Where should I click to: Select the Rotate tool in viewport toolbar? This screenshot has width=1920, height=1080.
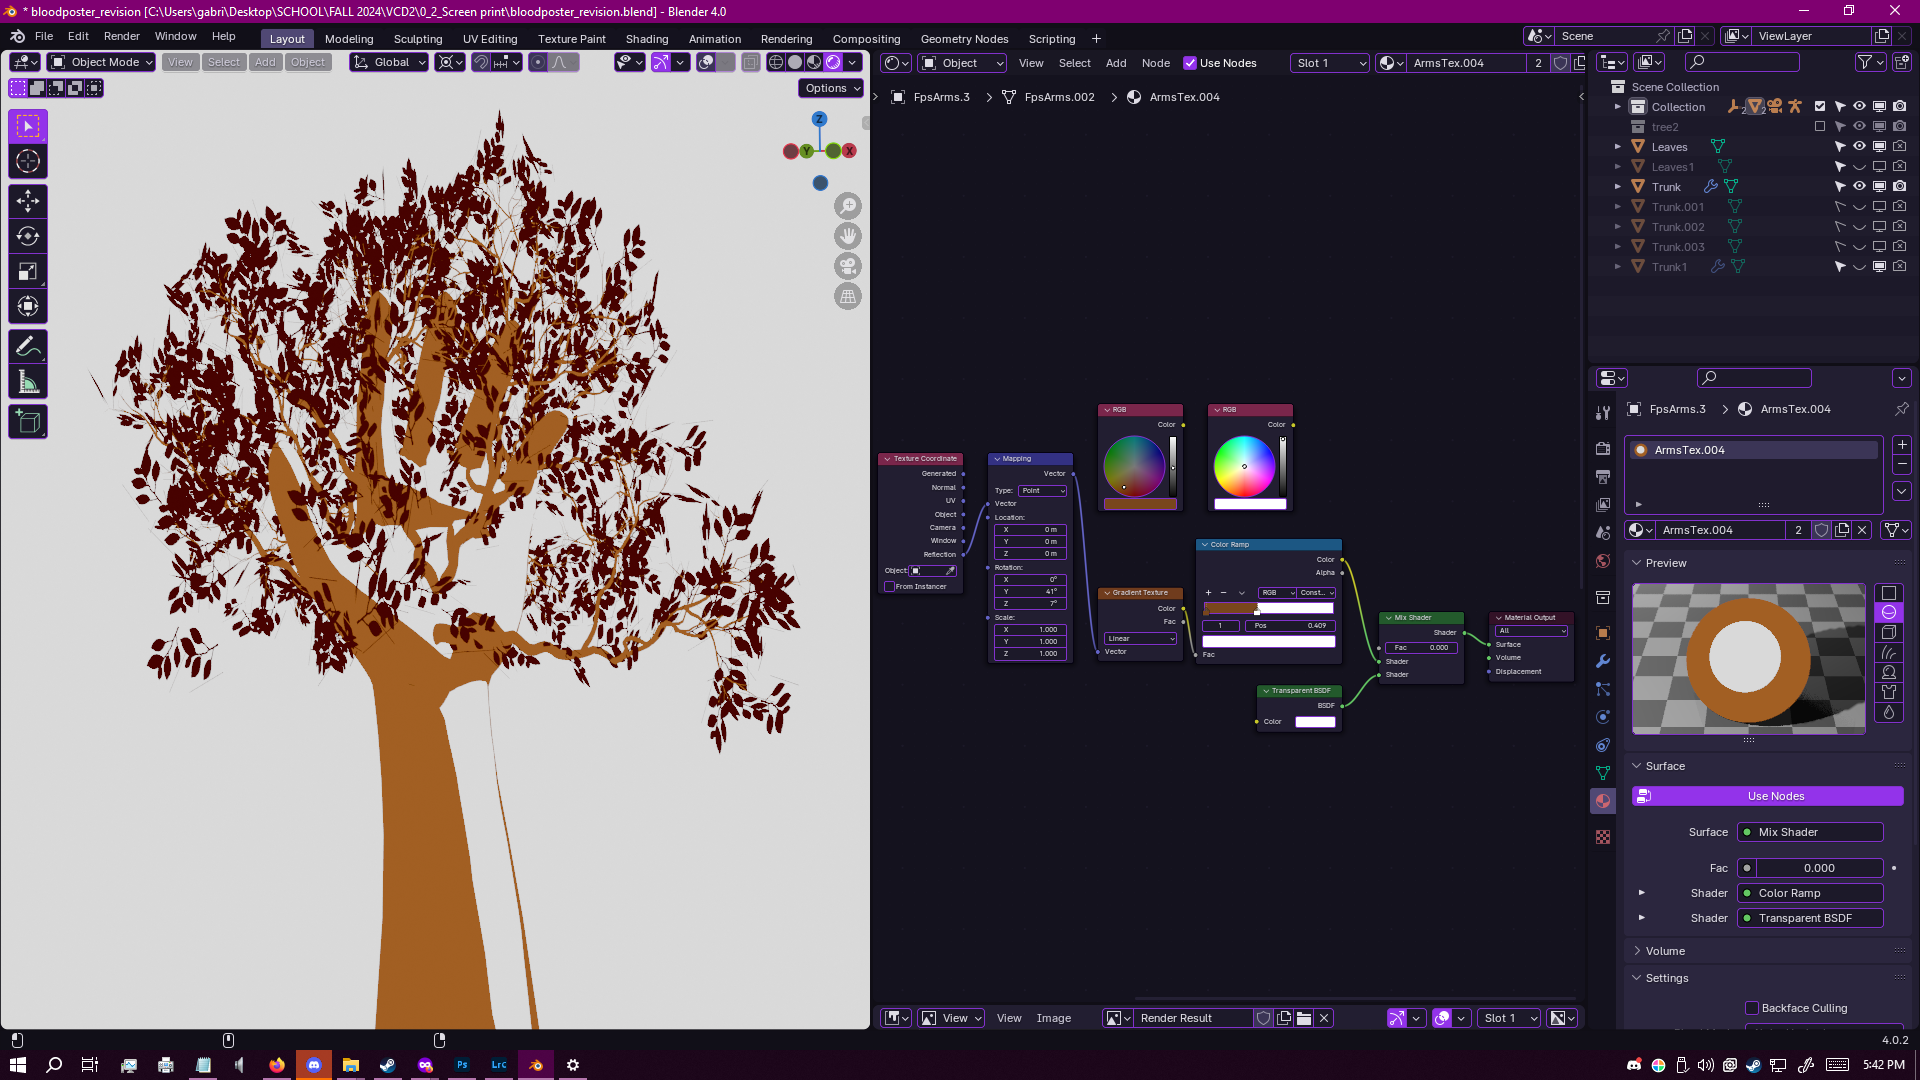(28, 236)
